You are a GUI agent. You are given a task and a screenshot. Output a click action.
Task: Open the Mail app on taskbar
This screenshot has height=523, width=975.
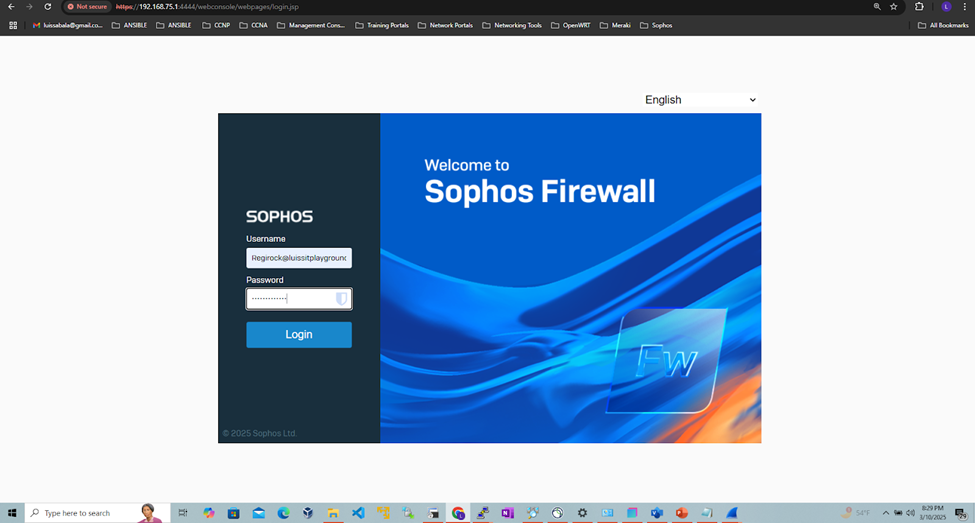click(259, 513)
